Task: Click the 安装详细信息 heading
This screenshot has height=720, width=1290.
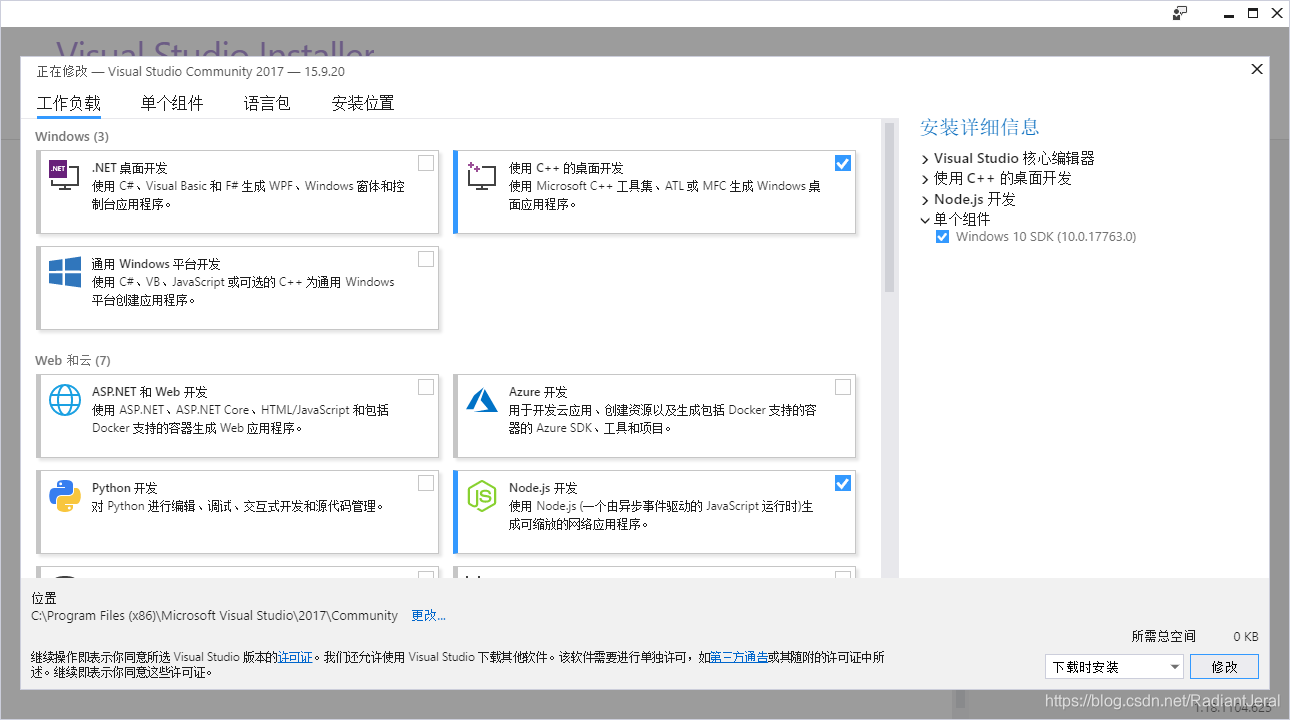Action: (x=980, y=128)
